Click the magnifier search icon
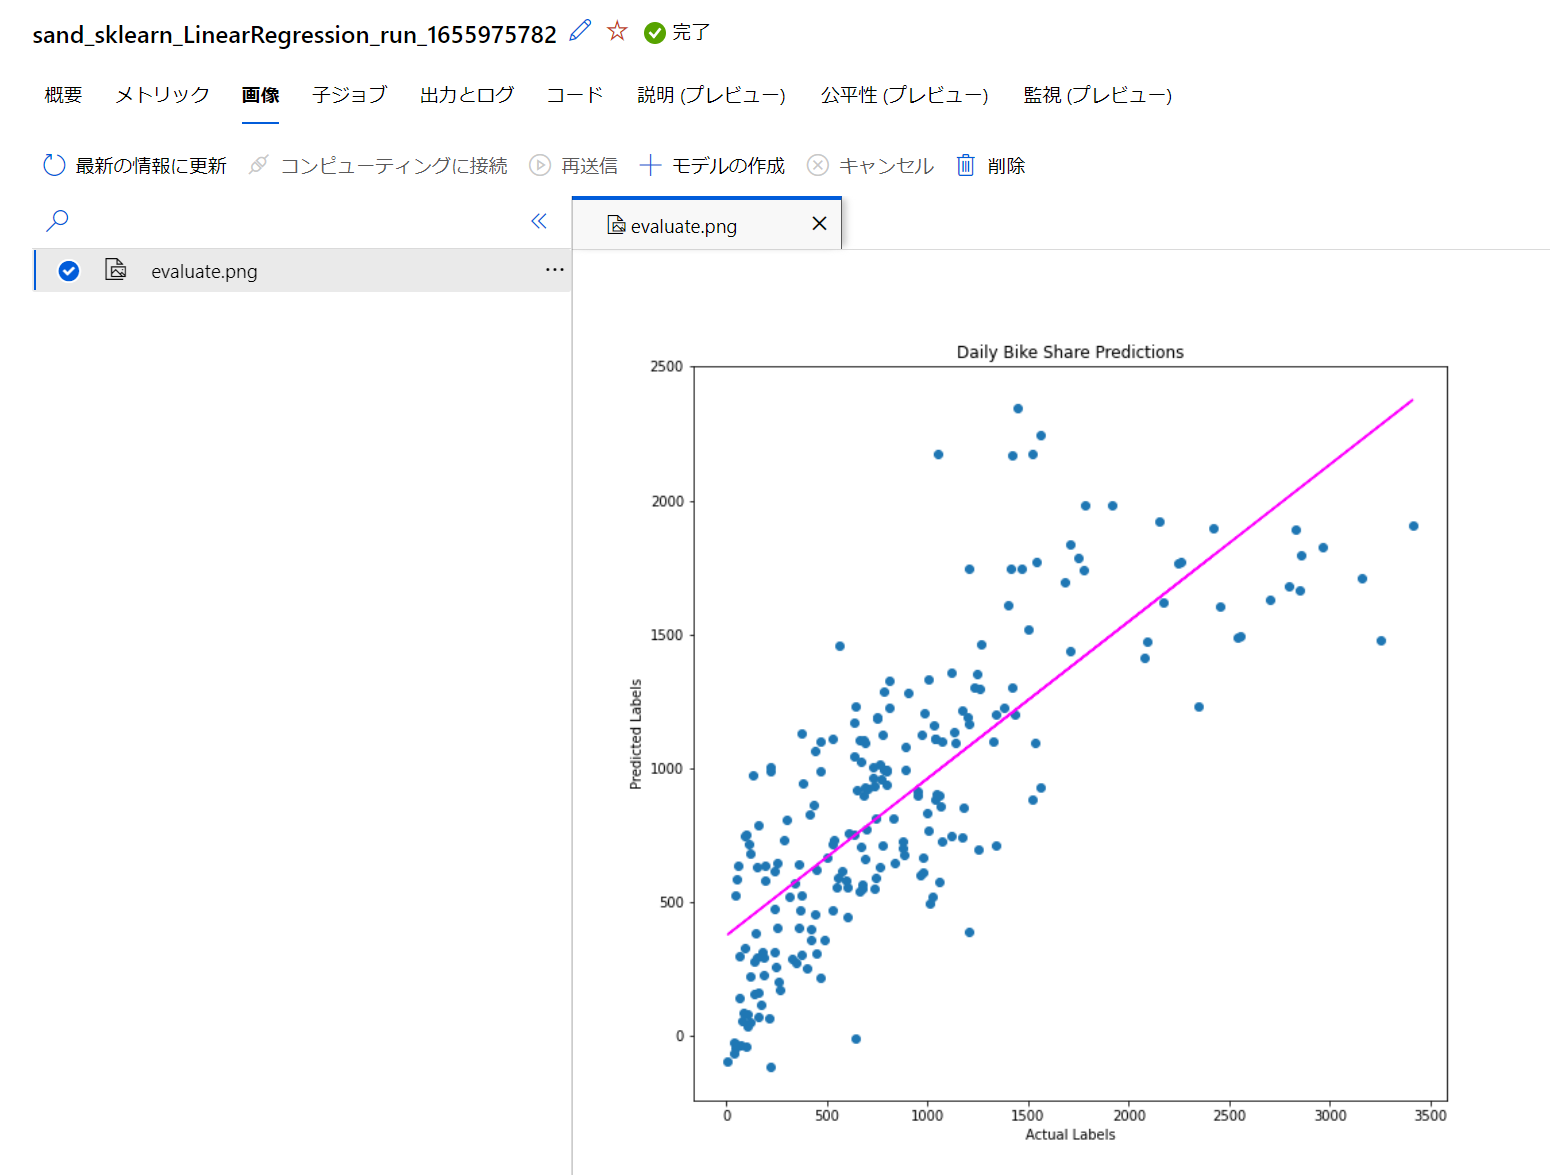The width and height of the screenshot is (1550, 1175). click(58, 220)
